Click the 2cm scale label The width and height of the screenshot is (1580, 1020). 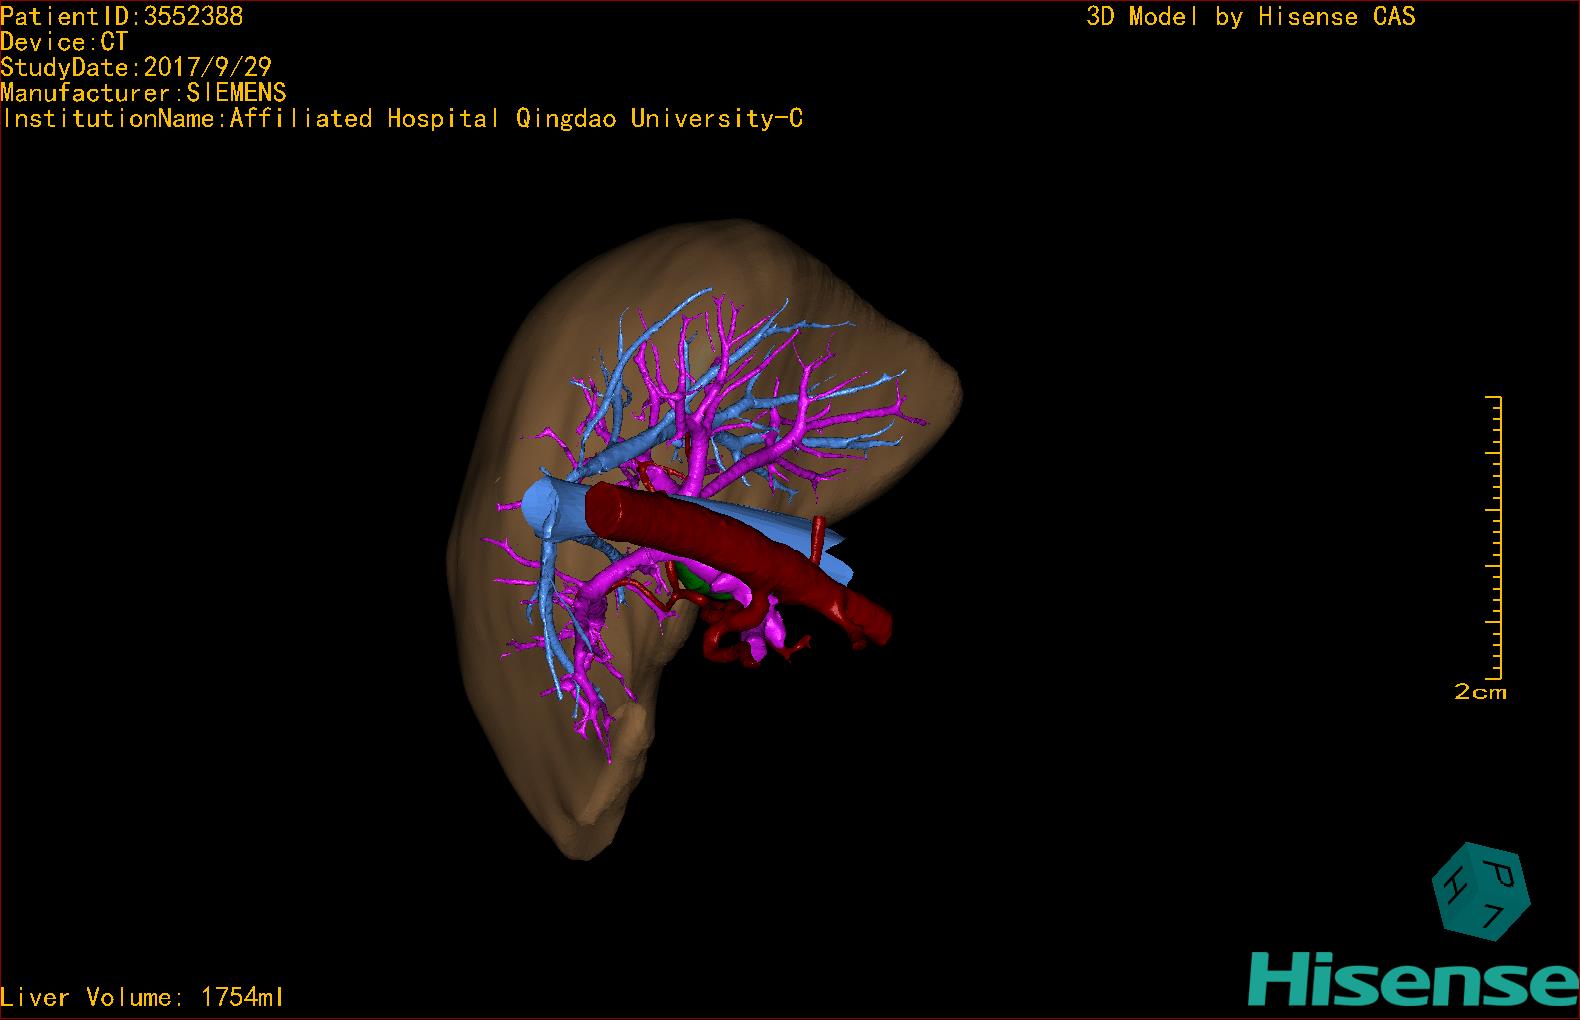click(1480, 691)
